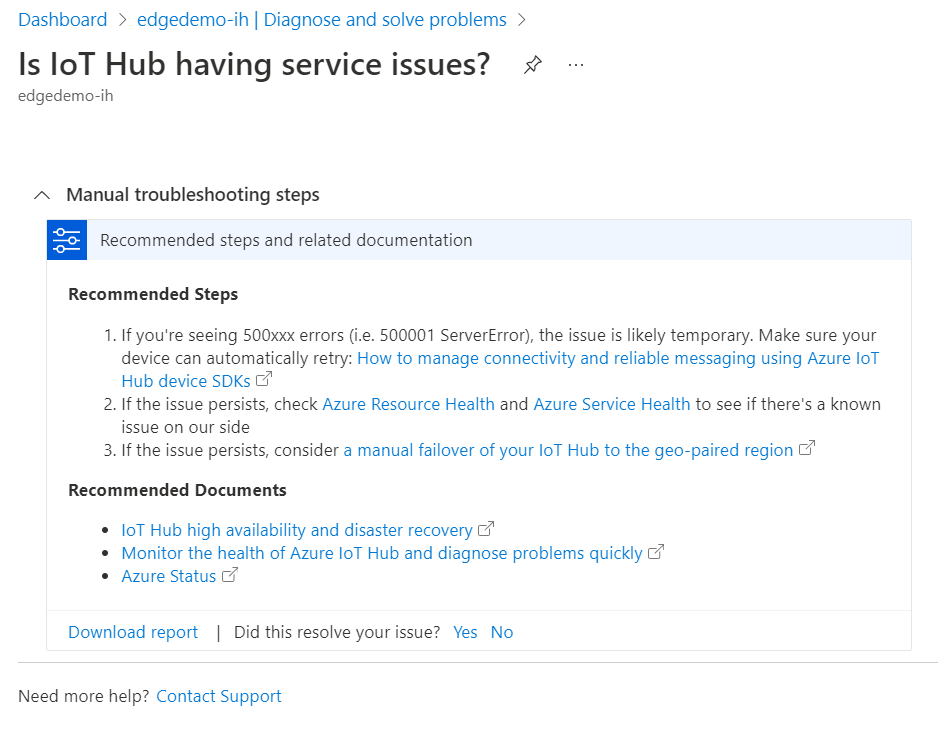This screenshot has height=741, width=938.
Task: Download the troubleshooting report
Action: pos(132,631)
